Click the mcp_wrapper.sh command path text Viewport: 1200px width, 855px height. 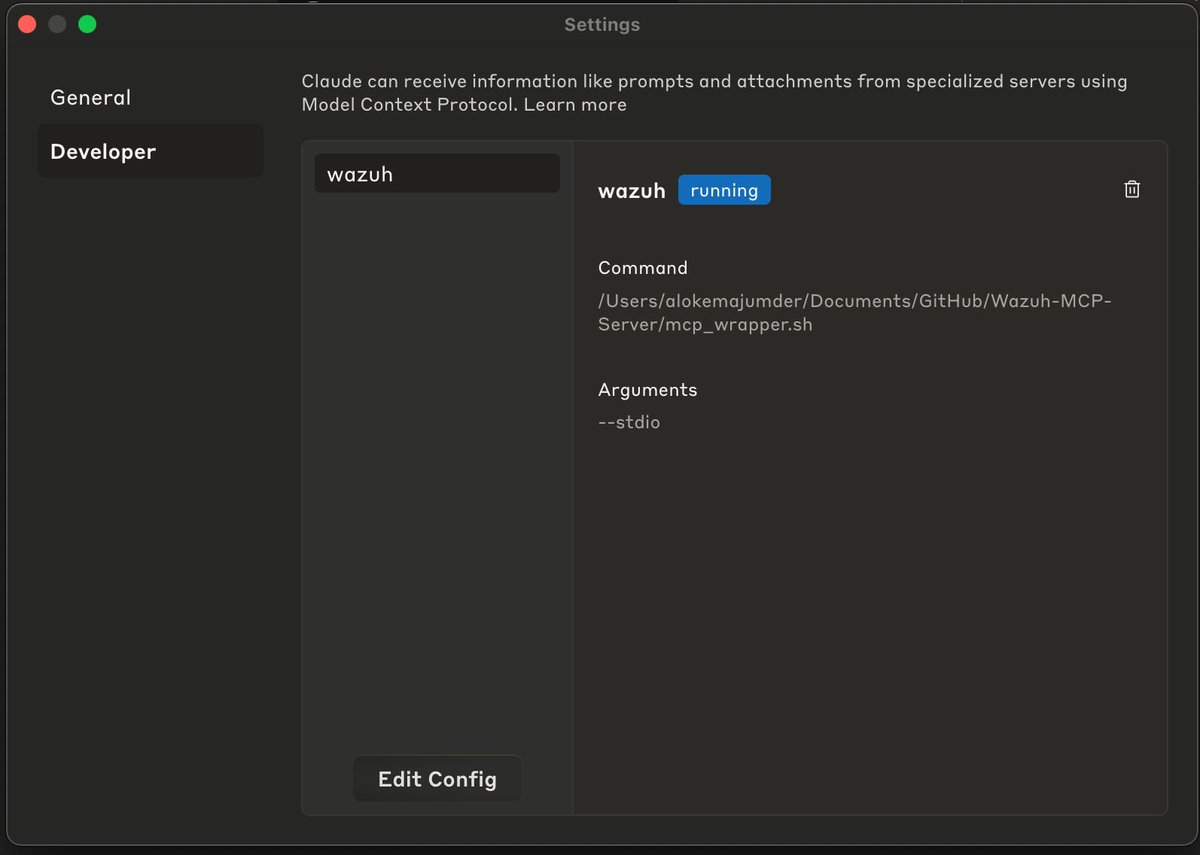(855, 313)
